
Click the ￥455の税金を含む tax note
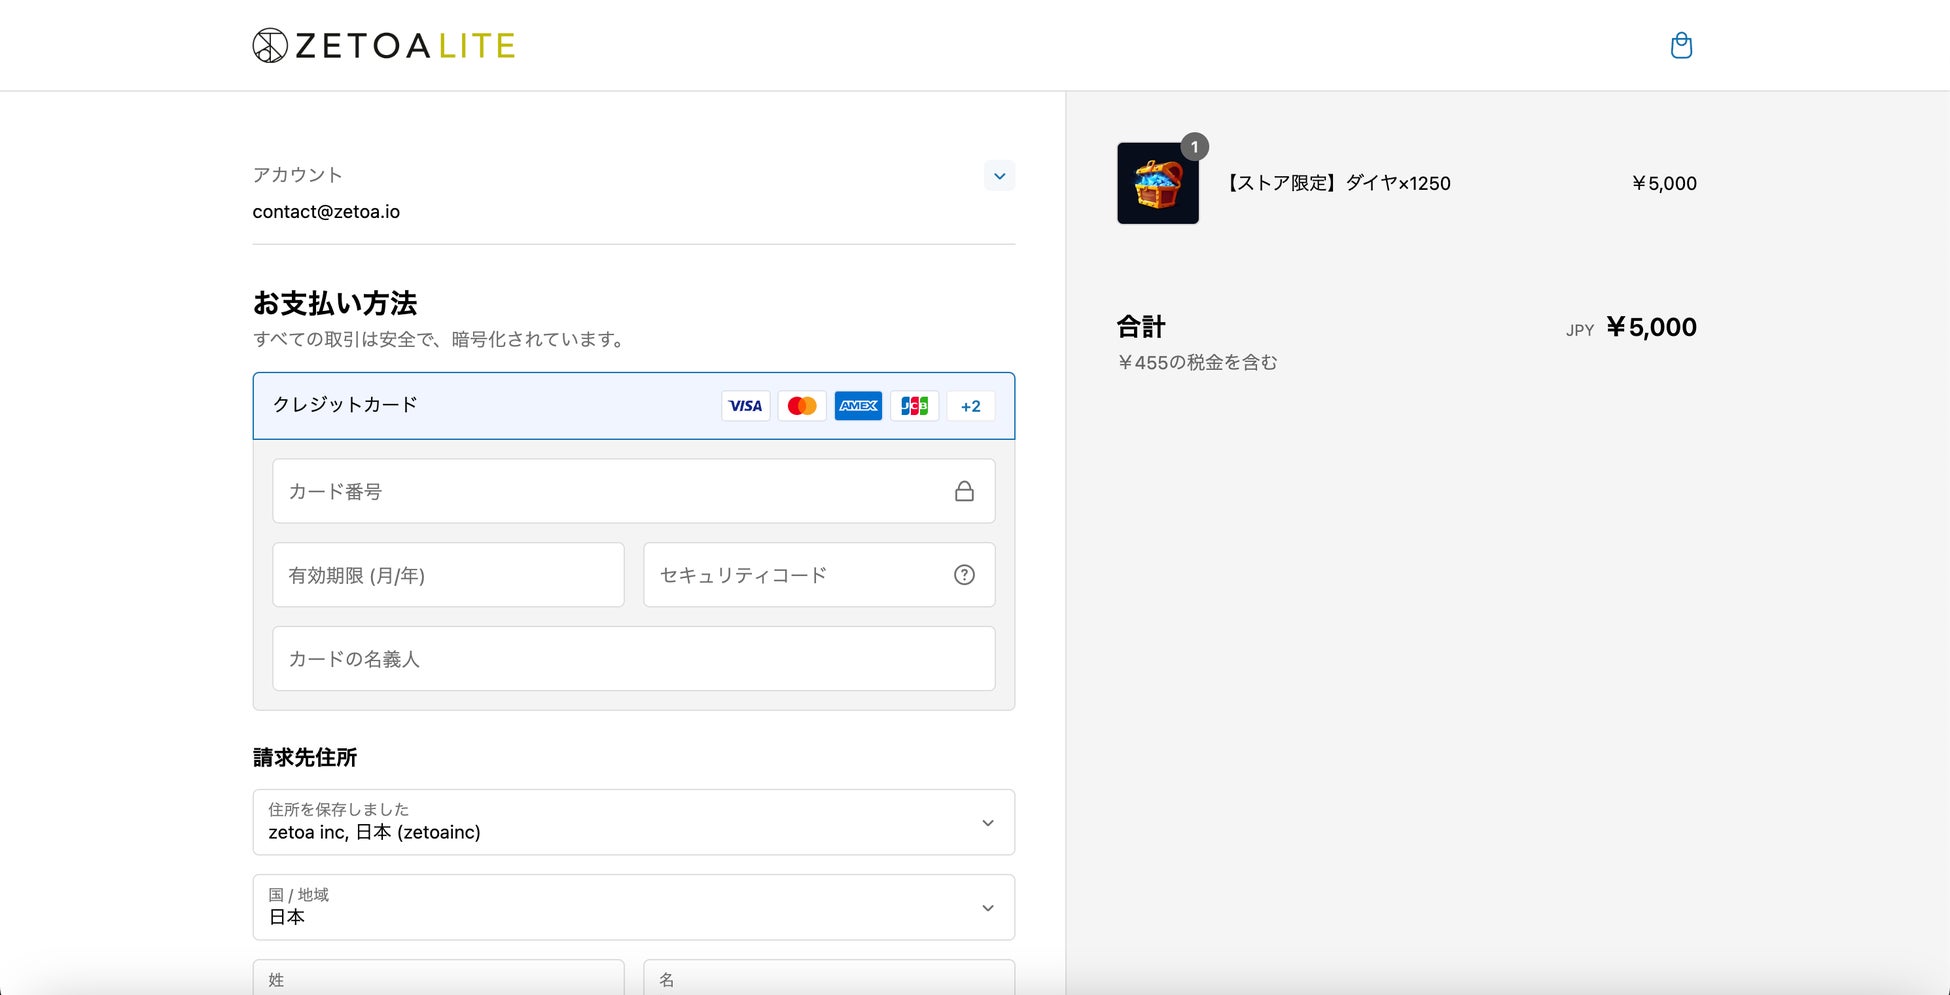click(x=1197, y=362)
